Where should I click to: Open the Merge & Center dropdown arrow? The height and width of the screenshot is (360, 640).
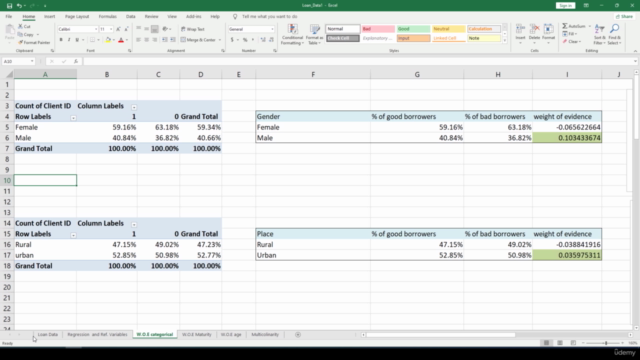220,40
